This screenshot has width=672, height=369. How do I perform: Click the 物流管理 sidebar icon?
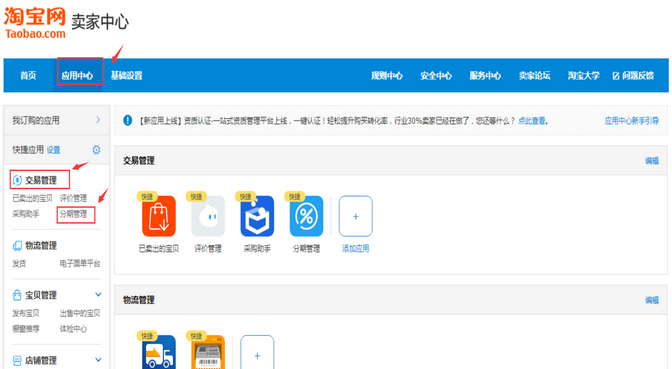pyautogui.click(x=17, y=246)
